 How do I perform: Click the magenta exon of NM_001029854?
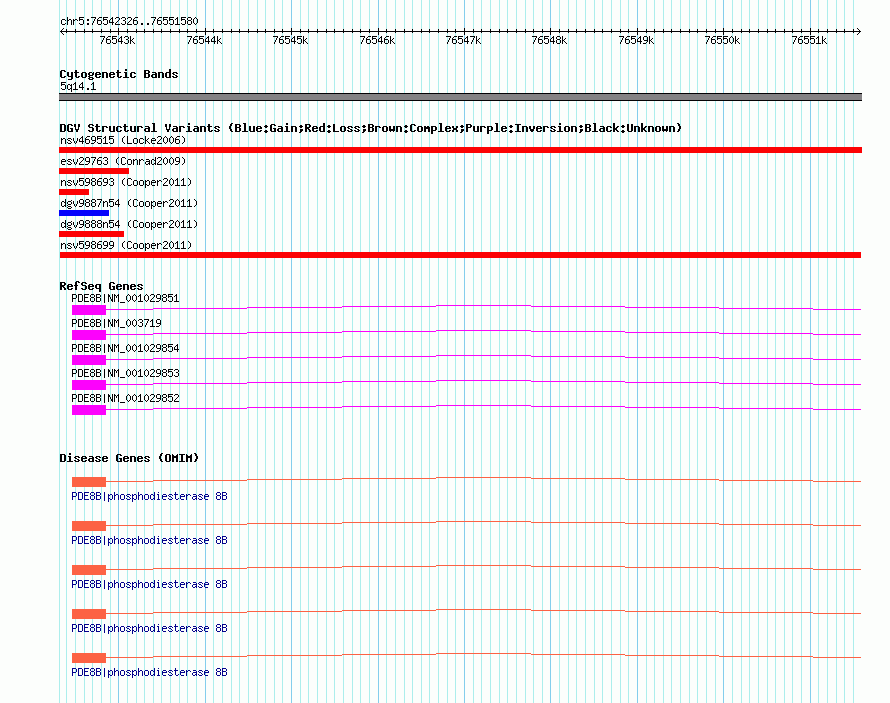(89, 360)
